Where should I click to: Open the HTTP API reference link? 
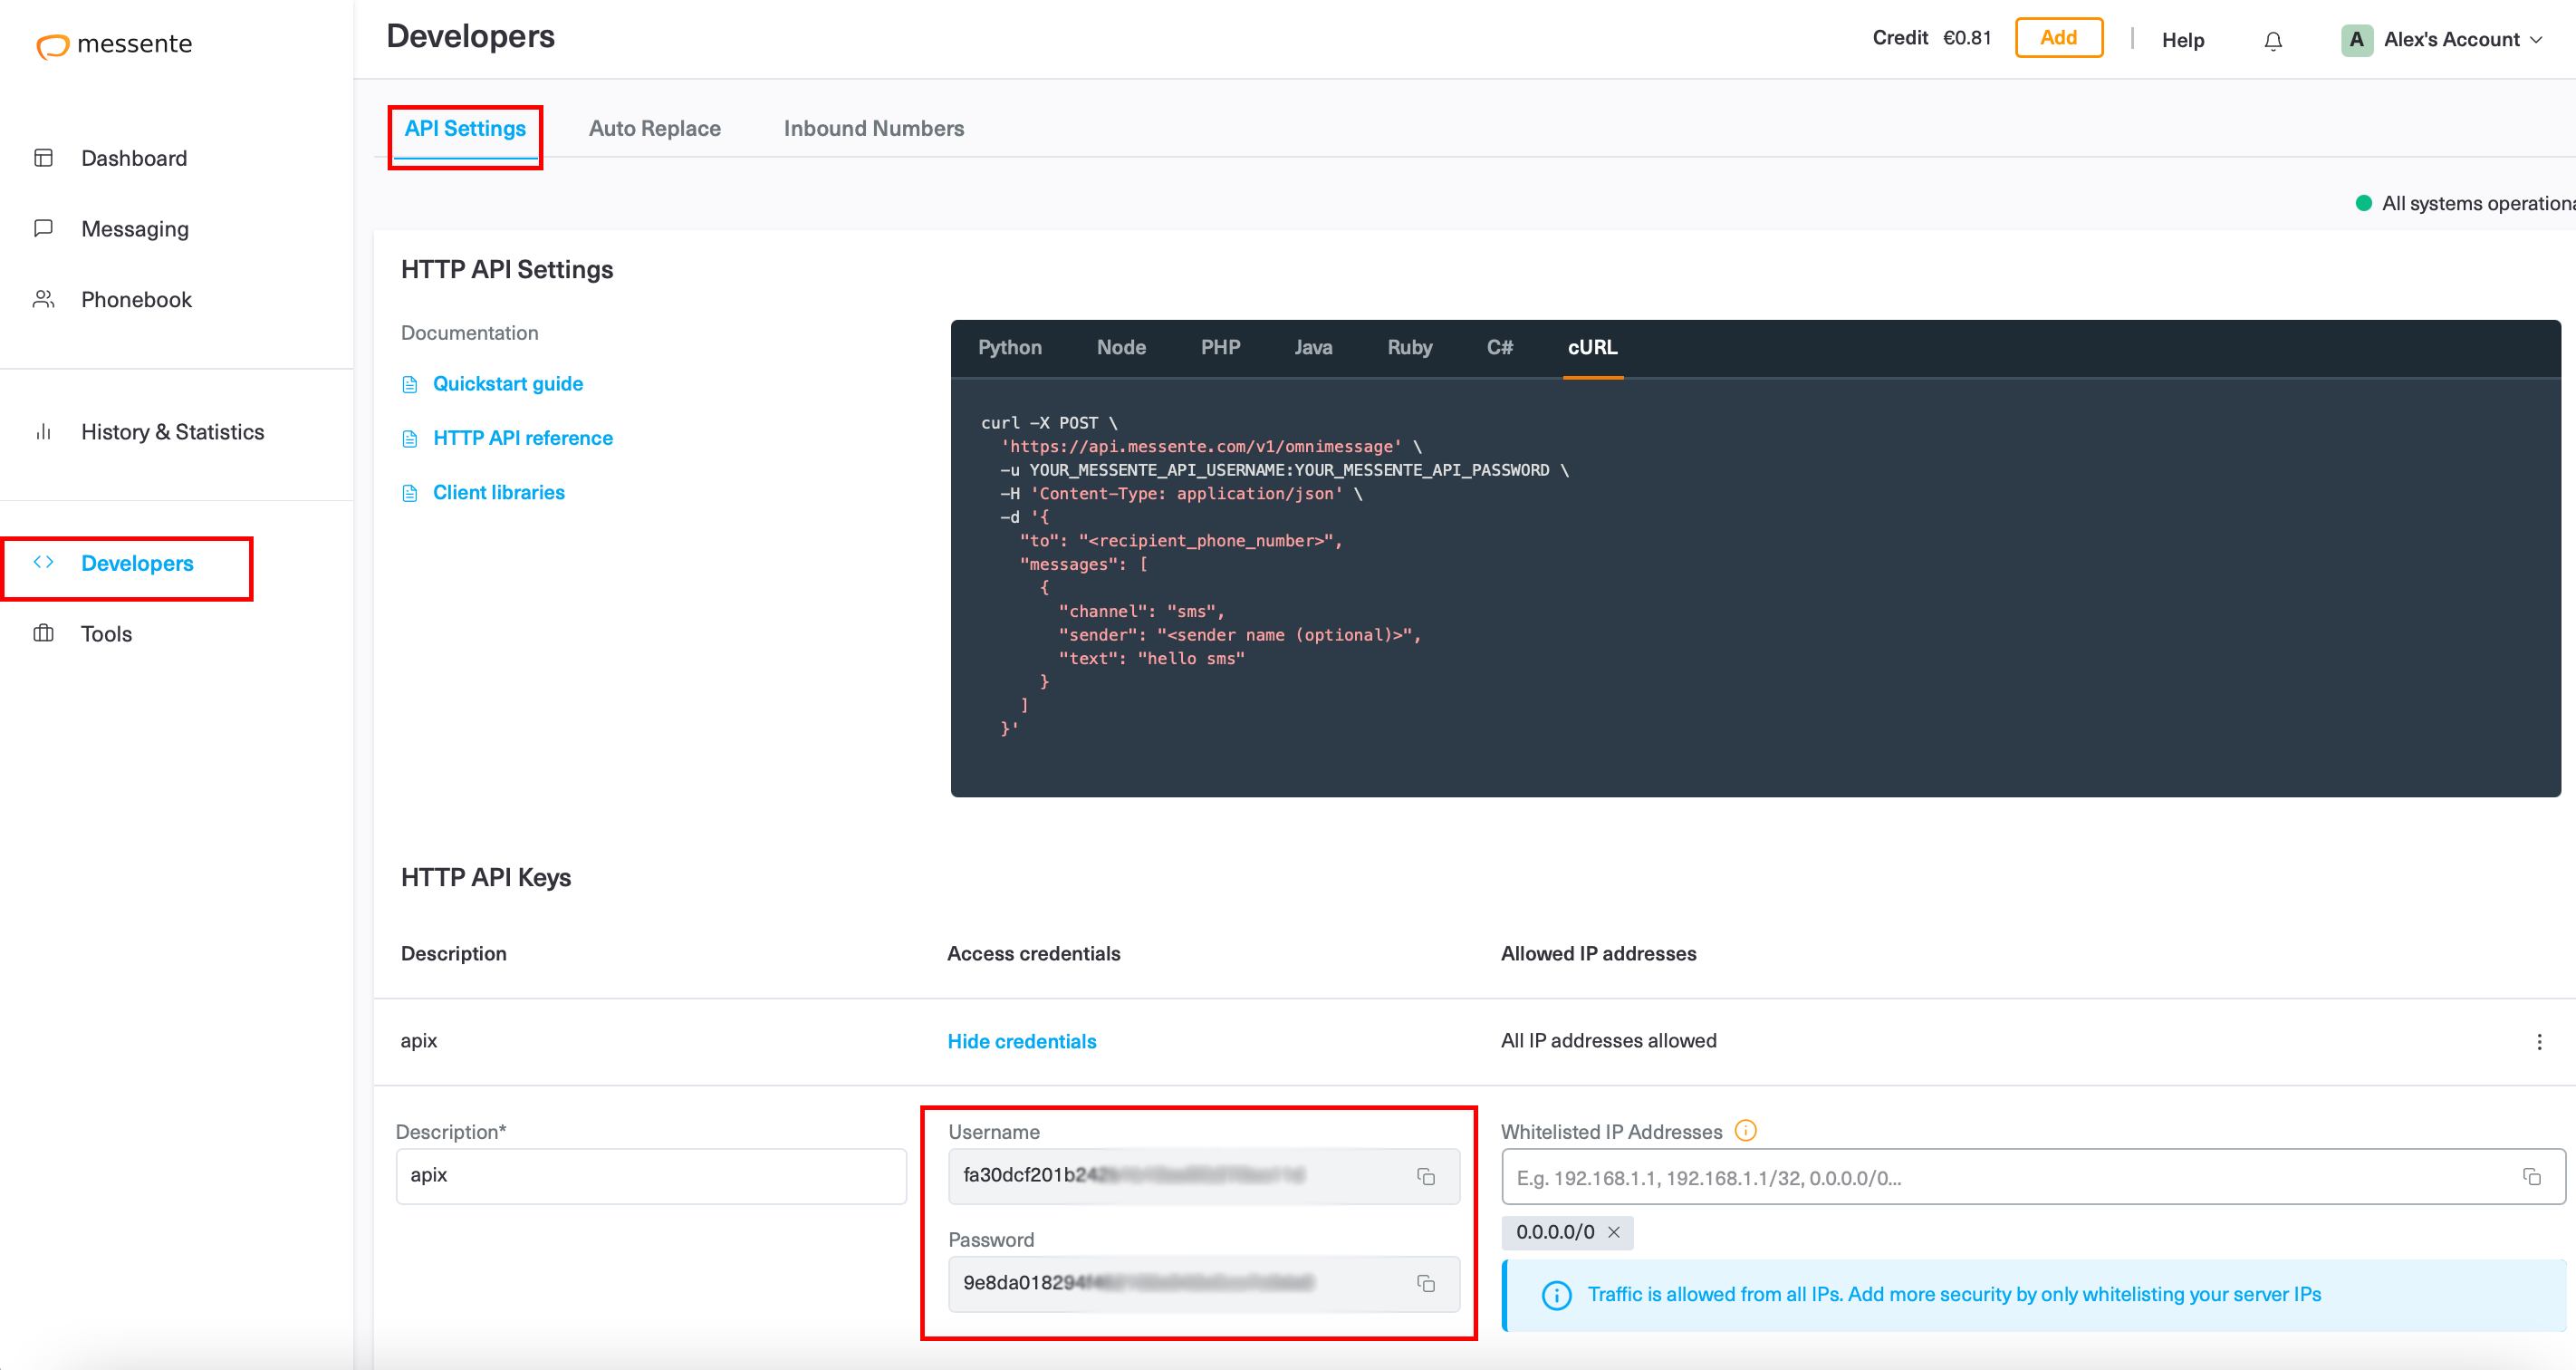tap(523, 438)
